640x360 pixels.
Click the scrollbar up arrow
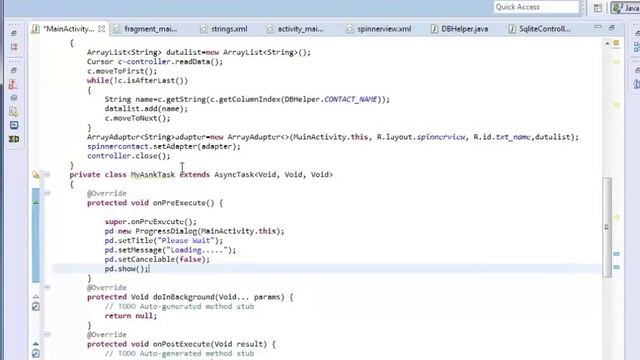pos(607,43)
